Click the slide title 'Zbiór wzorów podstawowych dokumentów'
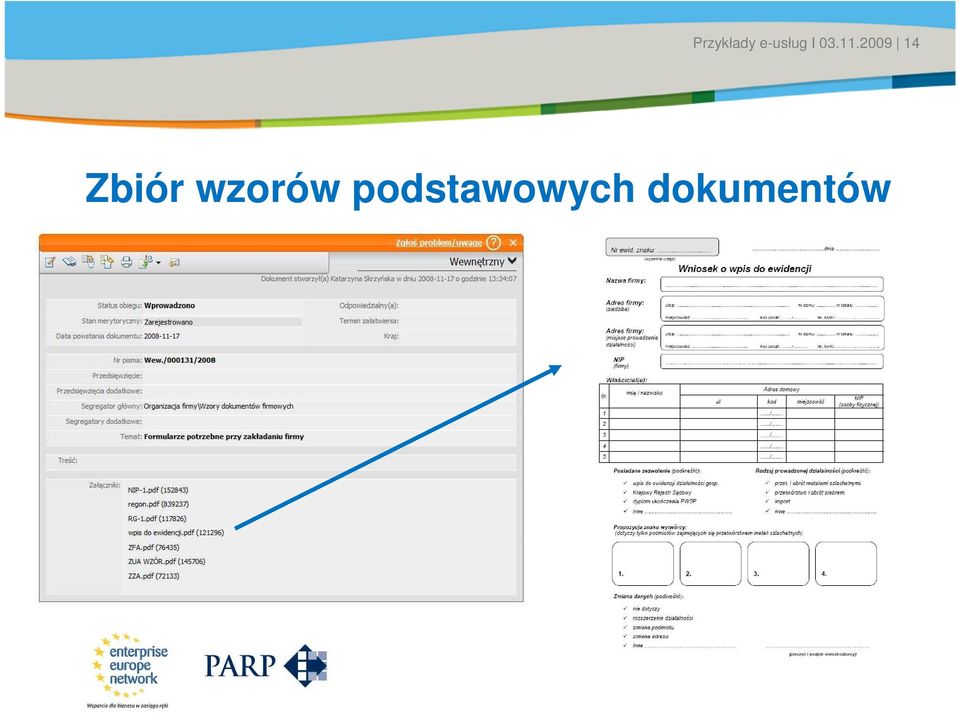The image size is (959, 713). coord(487,188)
